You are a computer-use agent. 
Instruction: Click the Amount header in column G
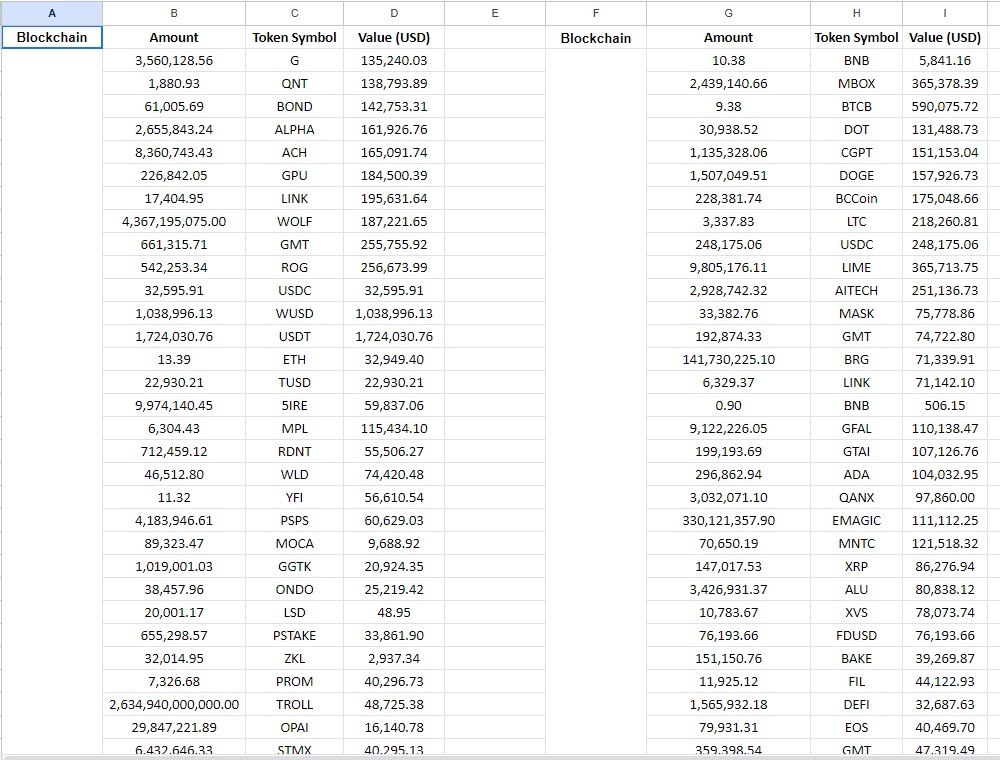click(728, 37)
